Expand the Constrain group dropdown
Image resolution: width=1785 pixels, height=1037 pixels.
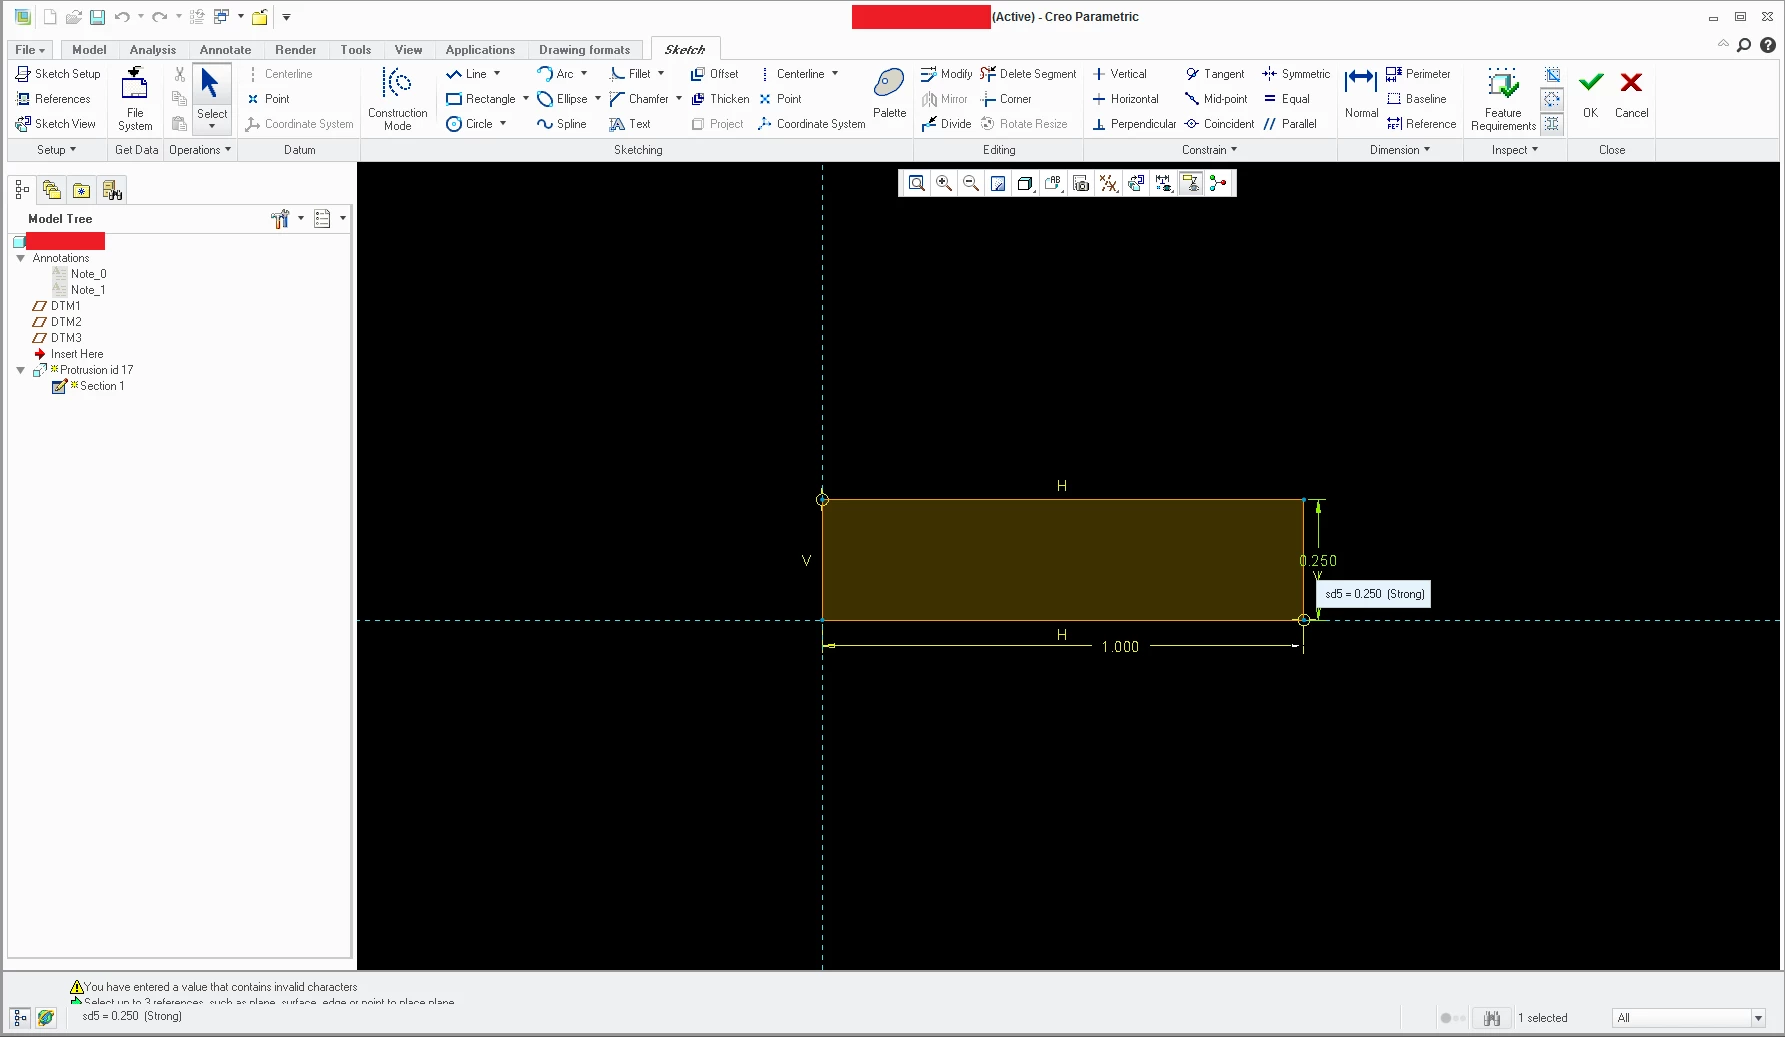pos(1209,150)
